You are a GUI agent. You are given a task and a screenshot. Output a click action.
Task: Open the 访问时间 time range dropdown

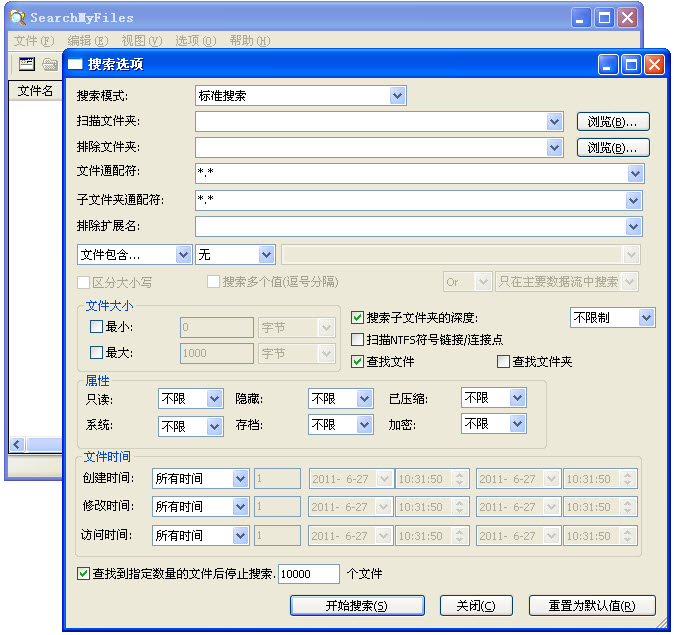pyautogui.click(x=241, y=536)
